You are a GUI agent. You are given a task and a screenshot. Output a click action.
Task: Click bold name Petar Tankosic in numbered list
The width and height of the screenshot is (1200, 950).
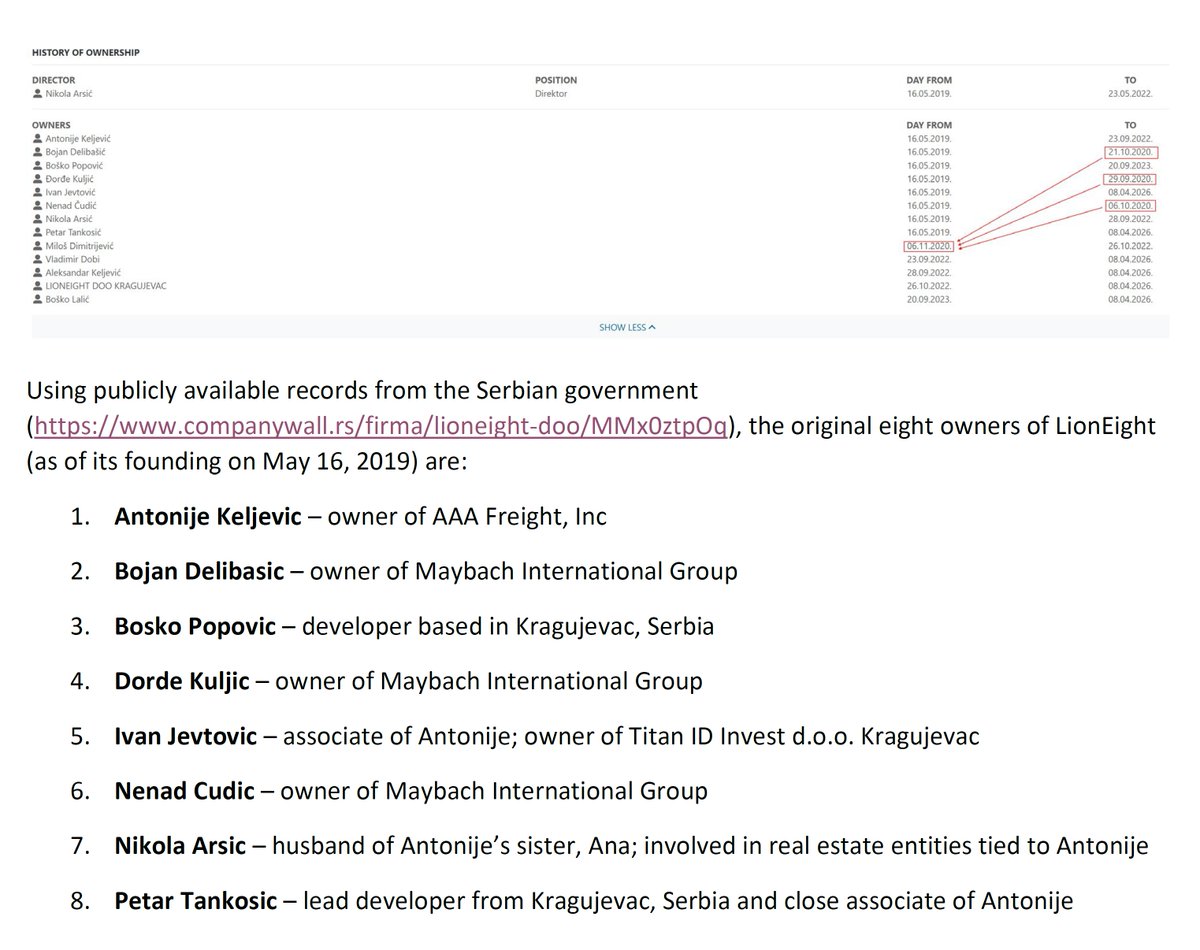pos(194,901)
